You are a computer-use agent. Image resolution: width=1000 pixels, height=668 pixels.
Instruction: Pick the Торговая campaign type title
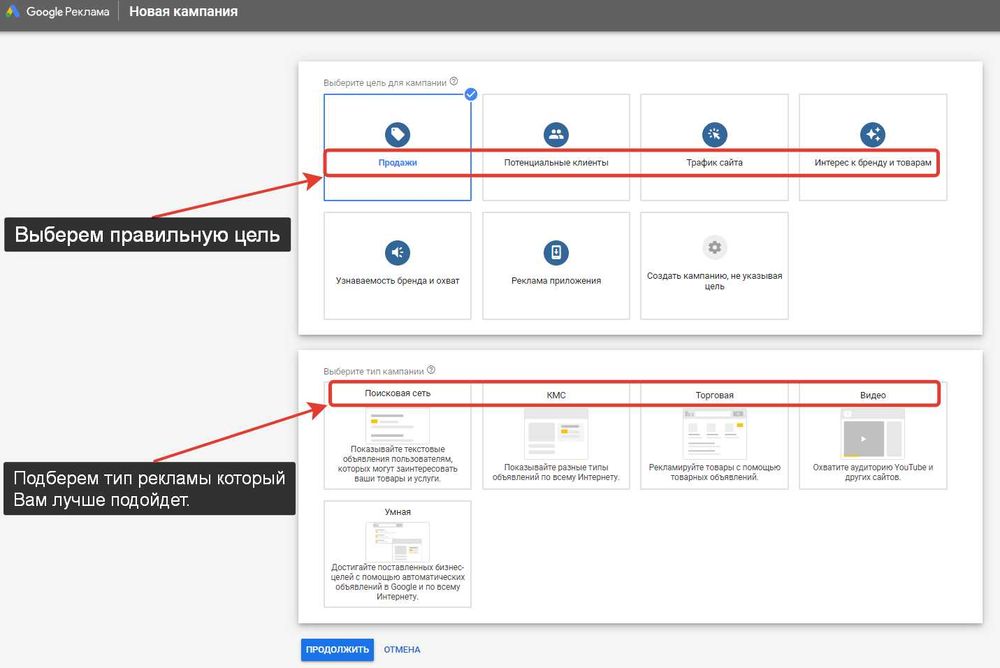pos(714,395)
